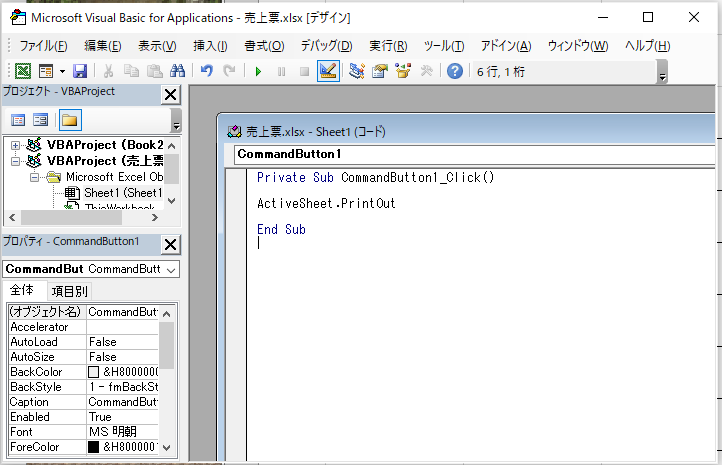Click the BackColor white color swatch

[93, 372]
